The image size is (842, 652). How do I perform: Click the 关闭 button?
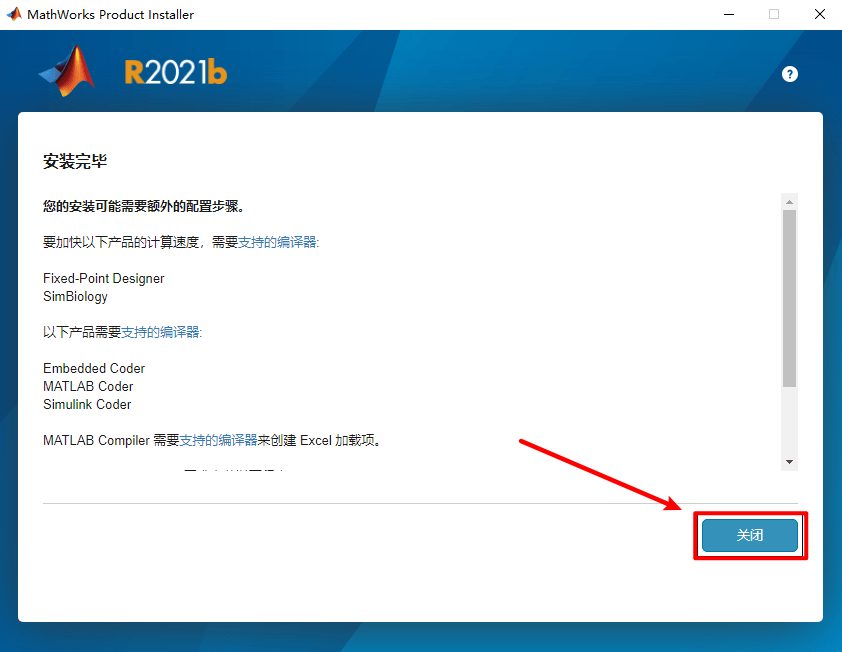[x=750, y=535]
